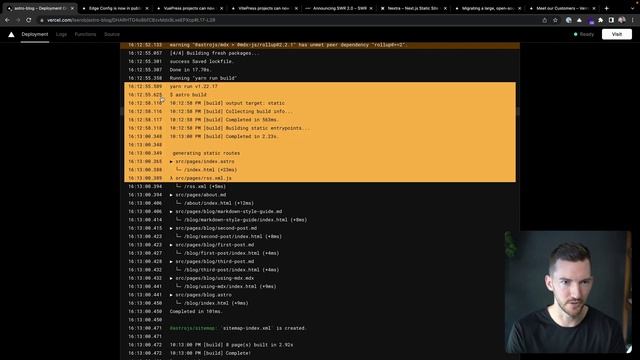
Task: Click the 'Building static entrypoints' log line
Action: tap(320, 128)
